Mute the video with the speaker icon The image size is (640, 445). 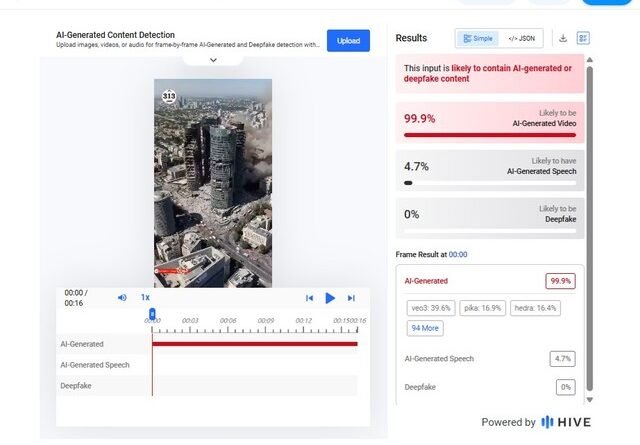[122, 298]
